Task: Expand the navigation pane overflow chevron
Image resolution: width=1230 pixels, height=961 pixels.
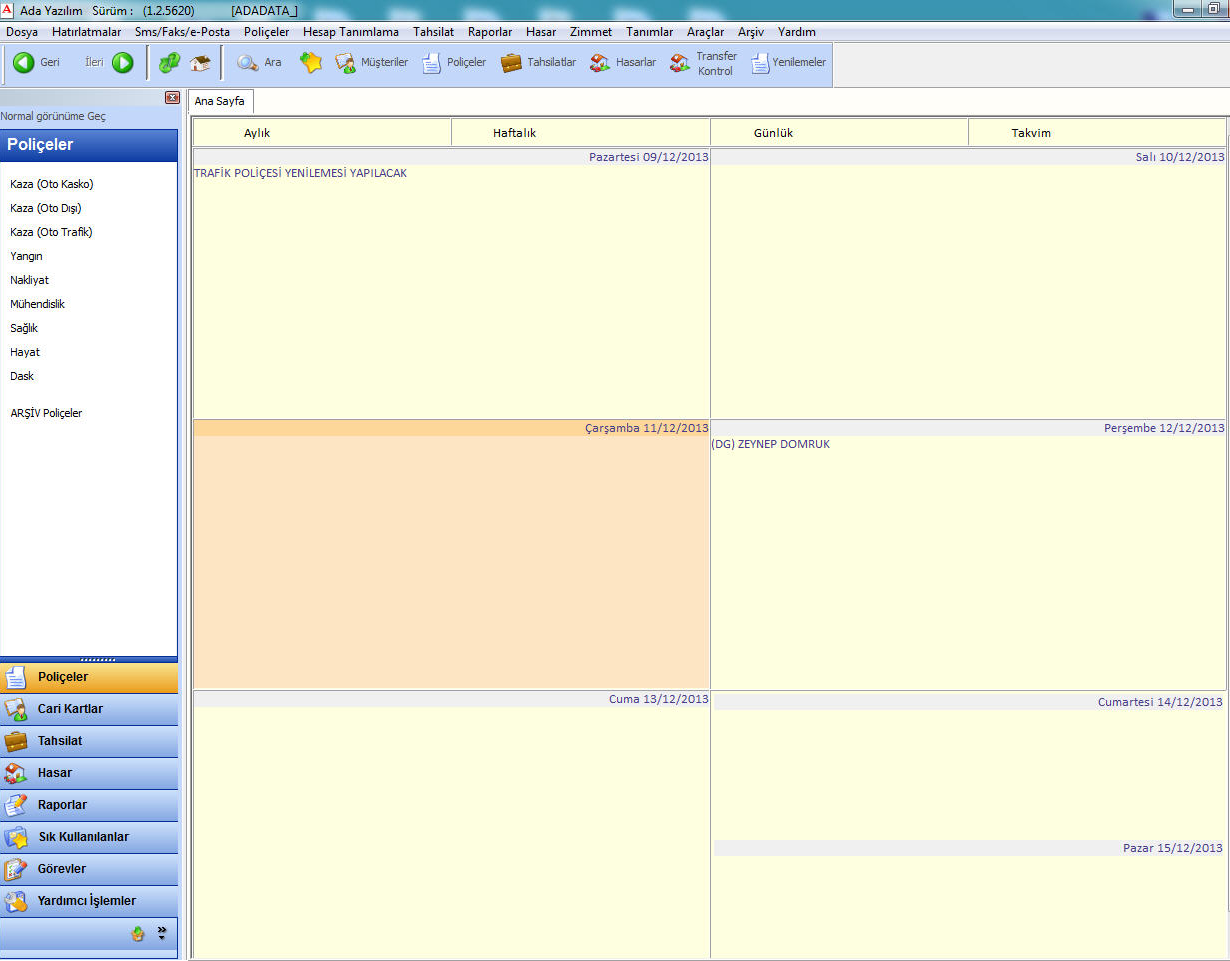Action: coord(162,933)
